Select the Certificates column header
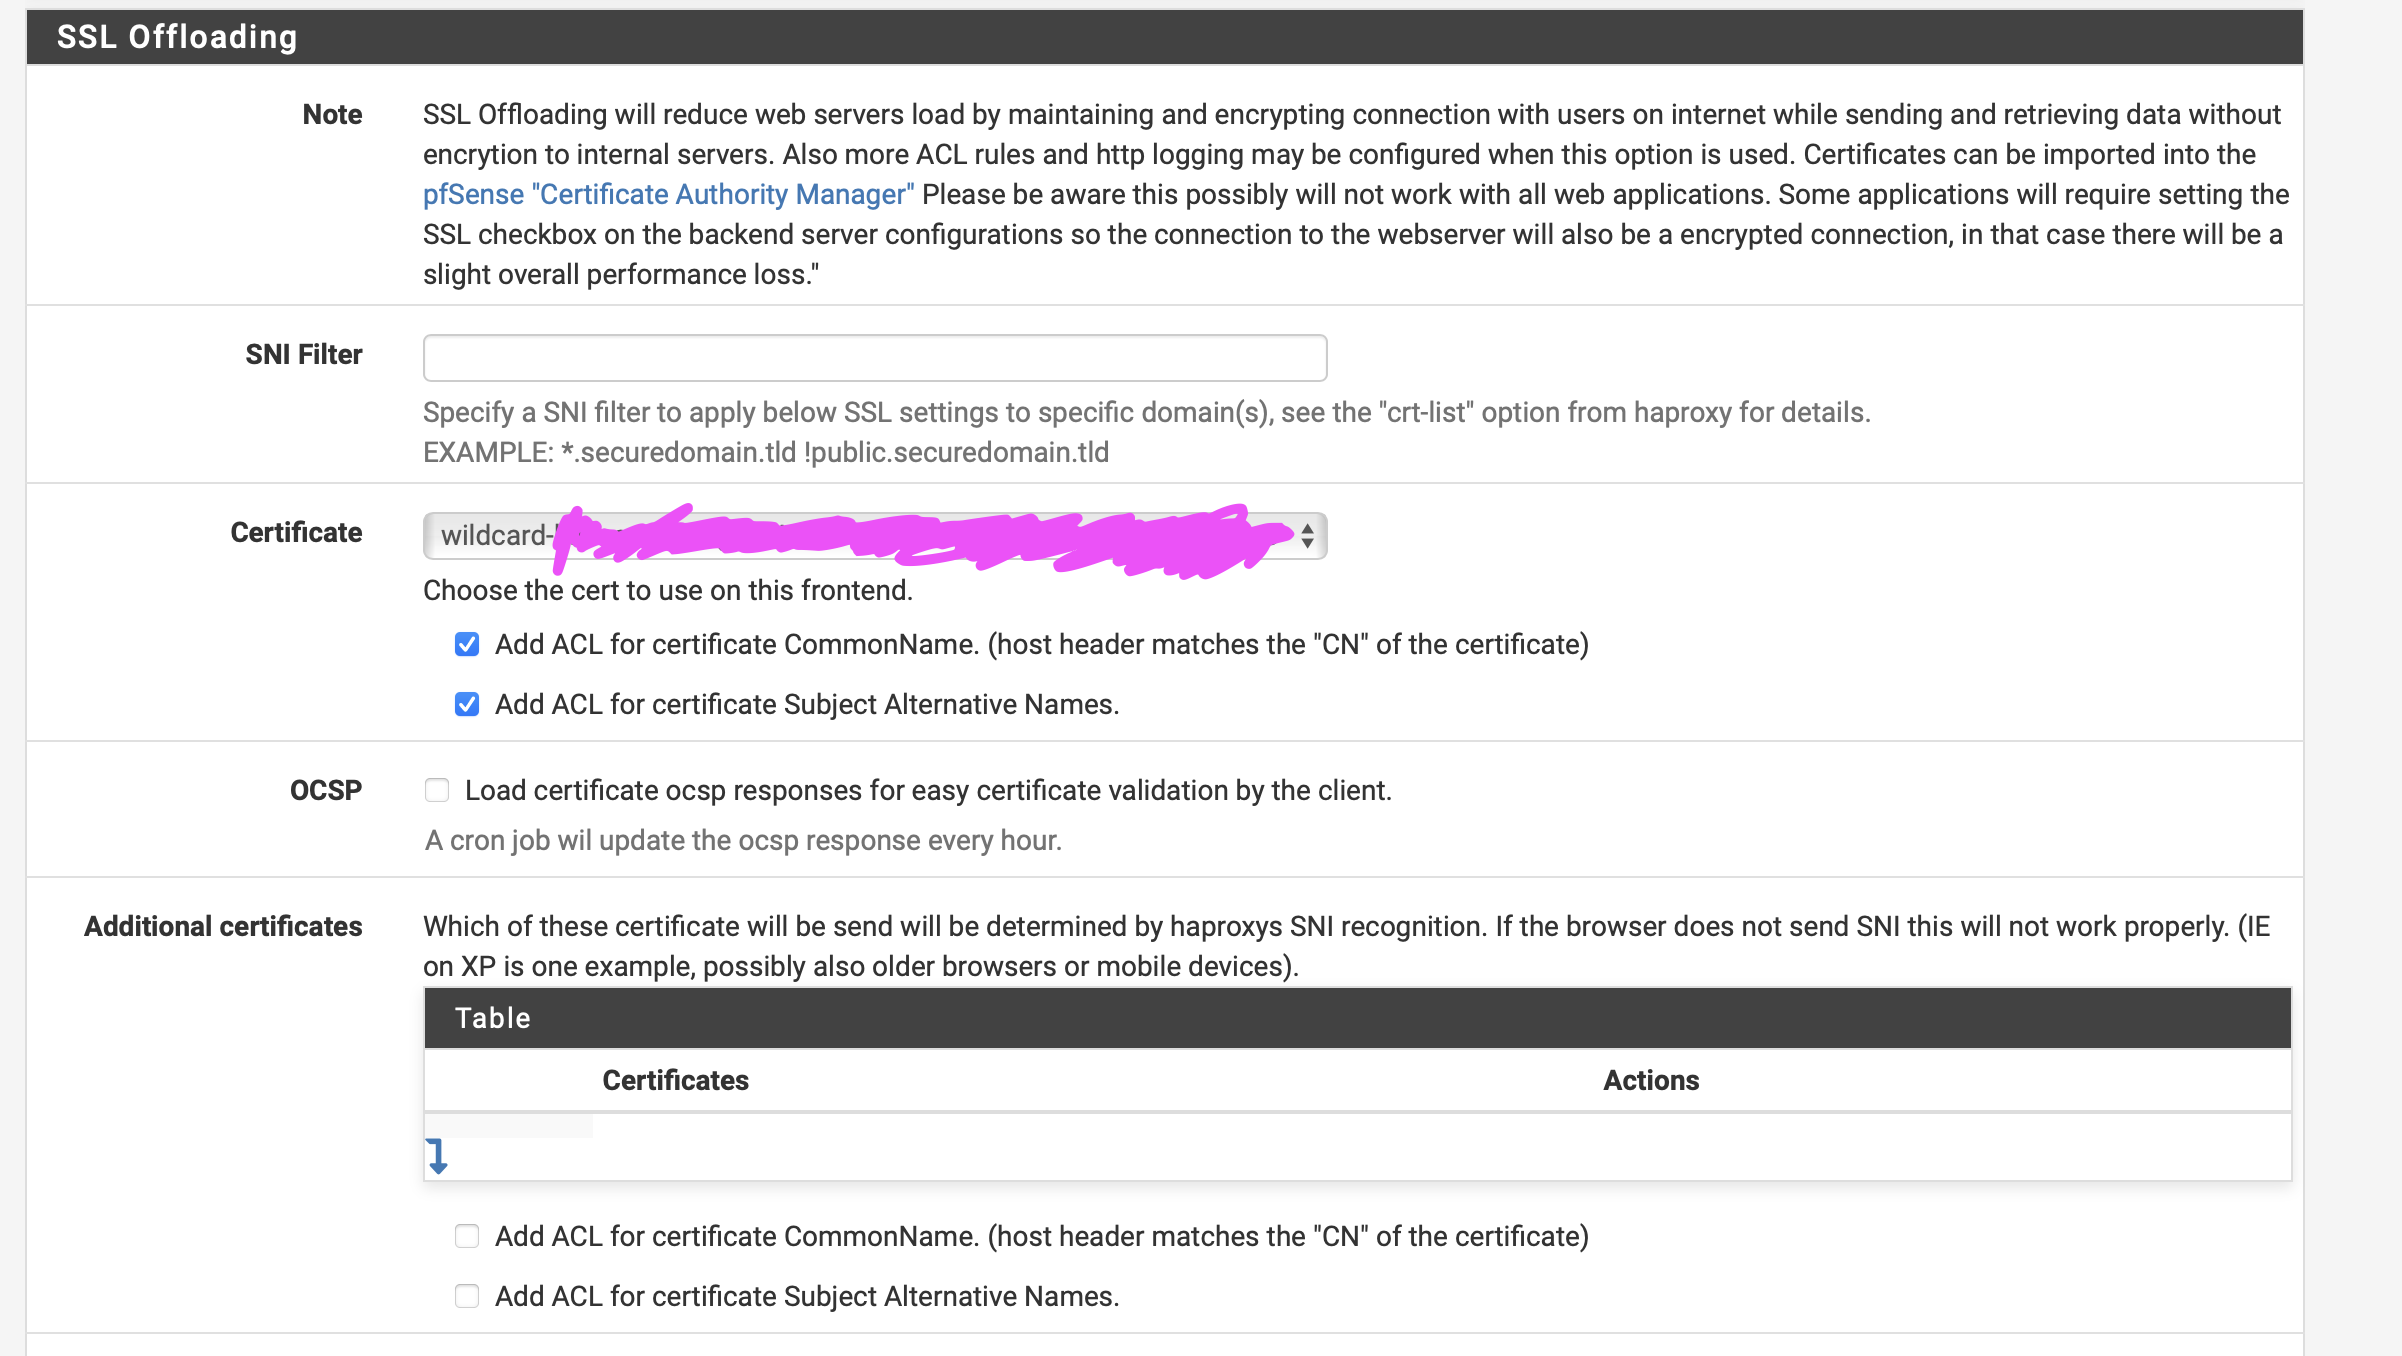Image resolution: width=2402 pixels, height=1356 pixels. (x=675, y=1080)
